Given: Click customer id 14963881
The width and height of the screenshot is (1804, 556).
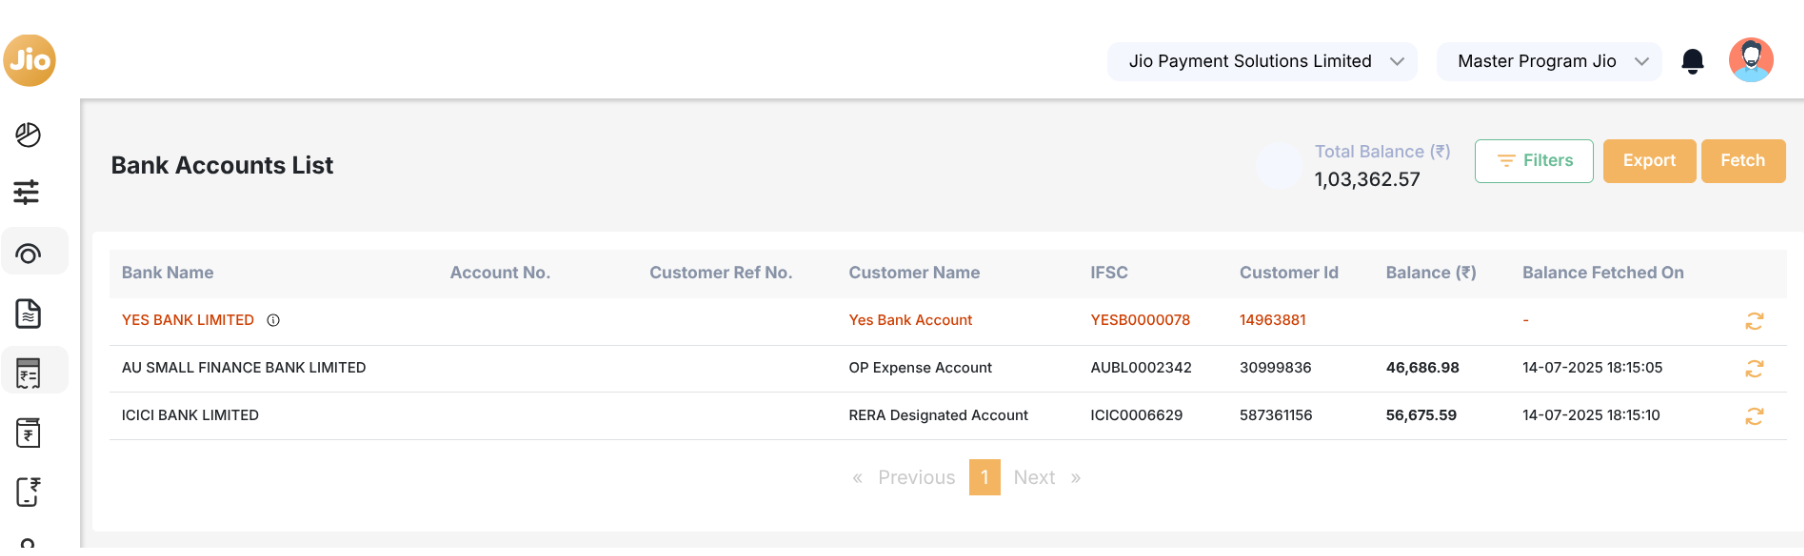Looking at the screenshot, I should pos(1273,320).
